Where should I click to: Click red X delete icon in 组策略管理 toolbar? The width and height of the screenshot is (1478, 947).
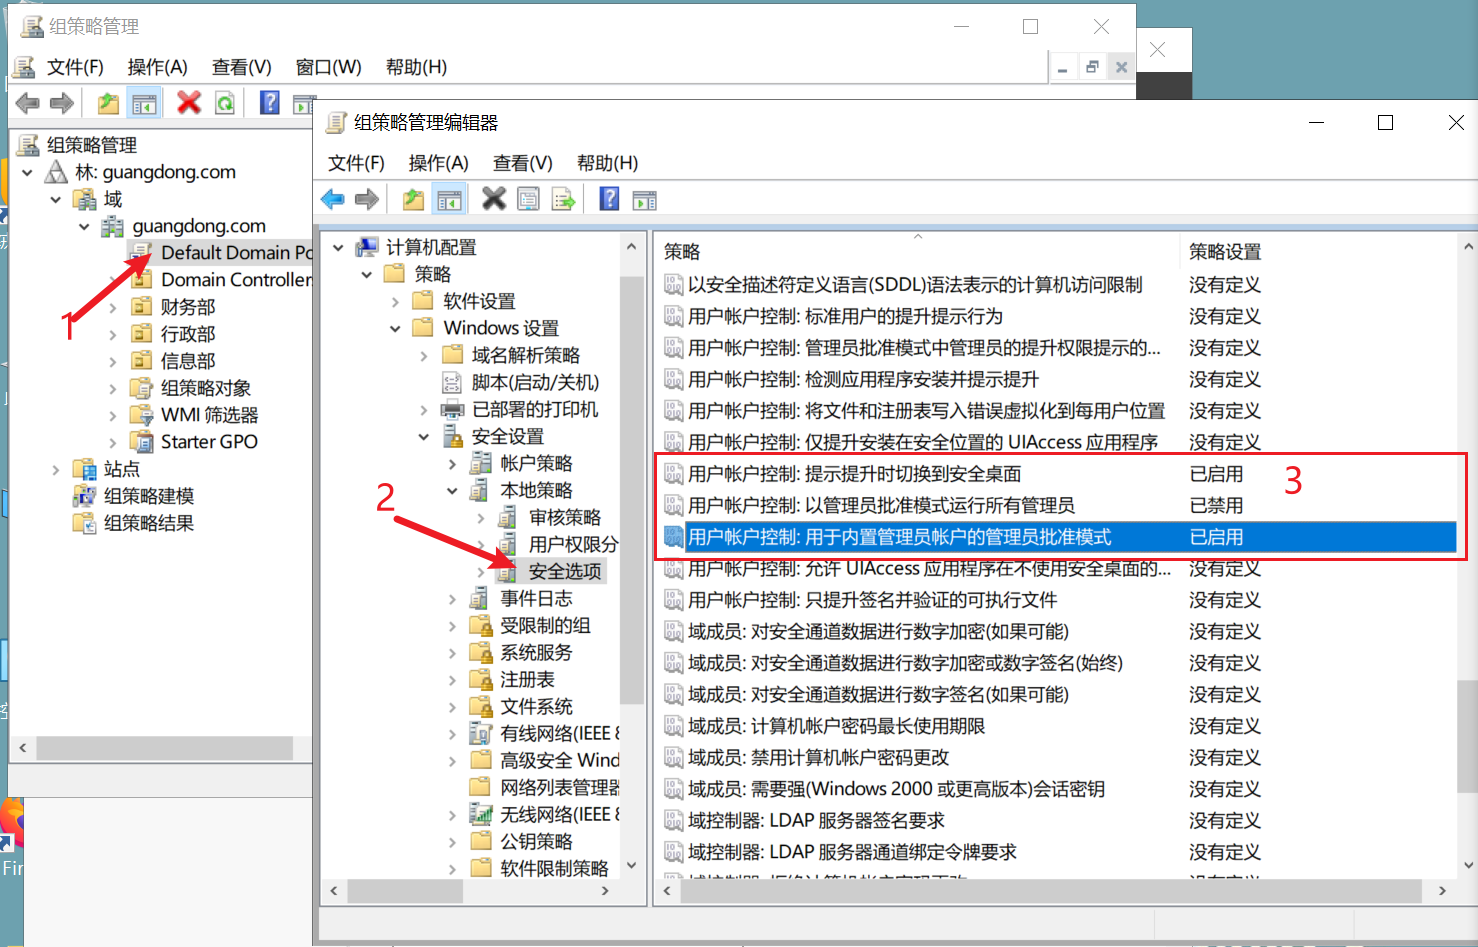(189, 102)
